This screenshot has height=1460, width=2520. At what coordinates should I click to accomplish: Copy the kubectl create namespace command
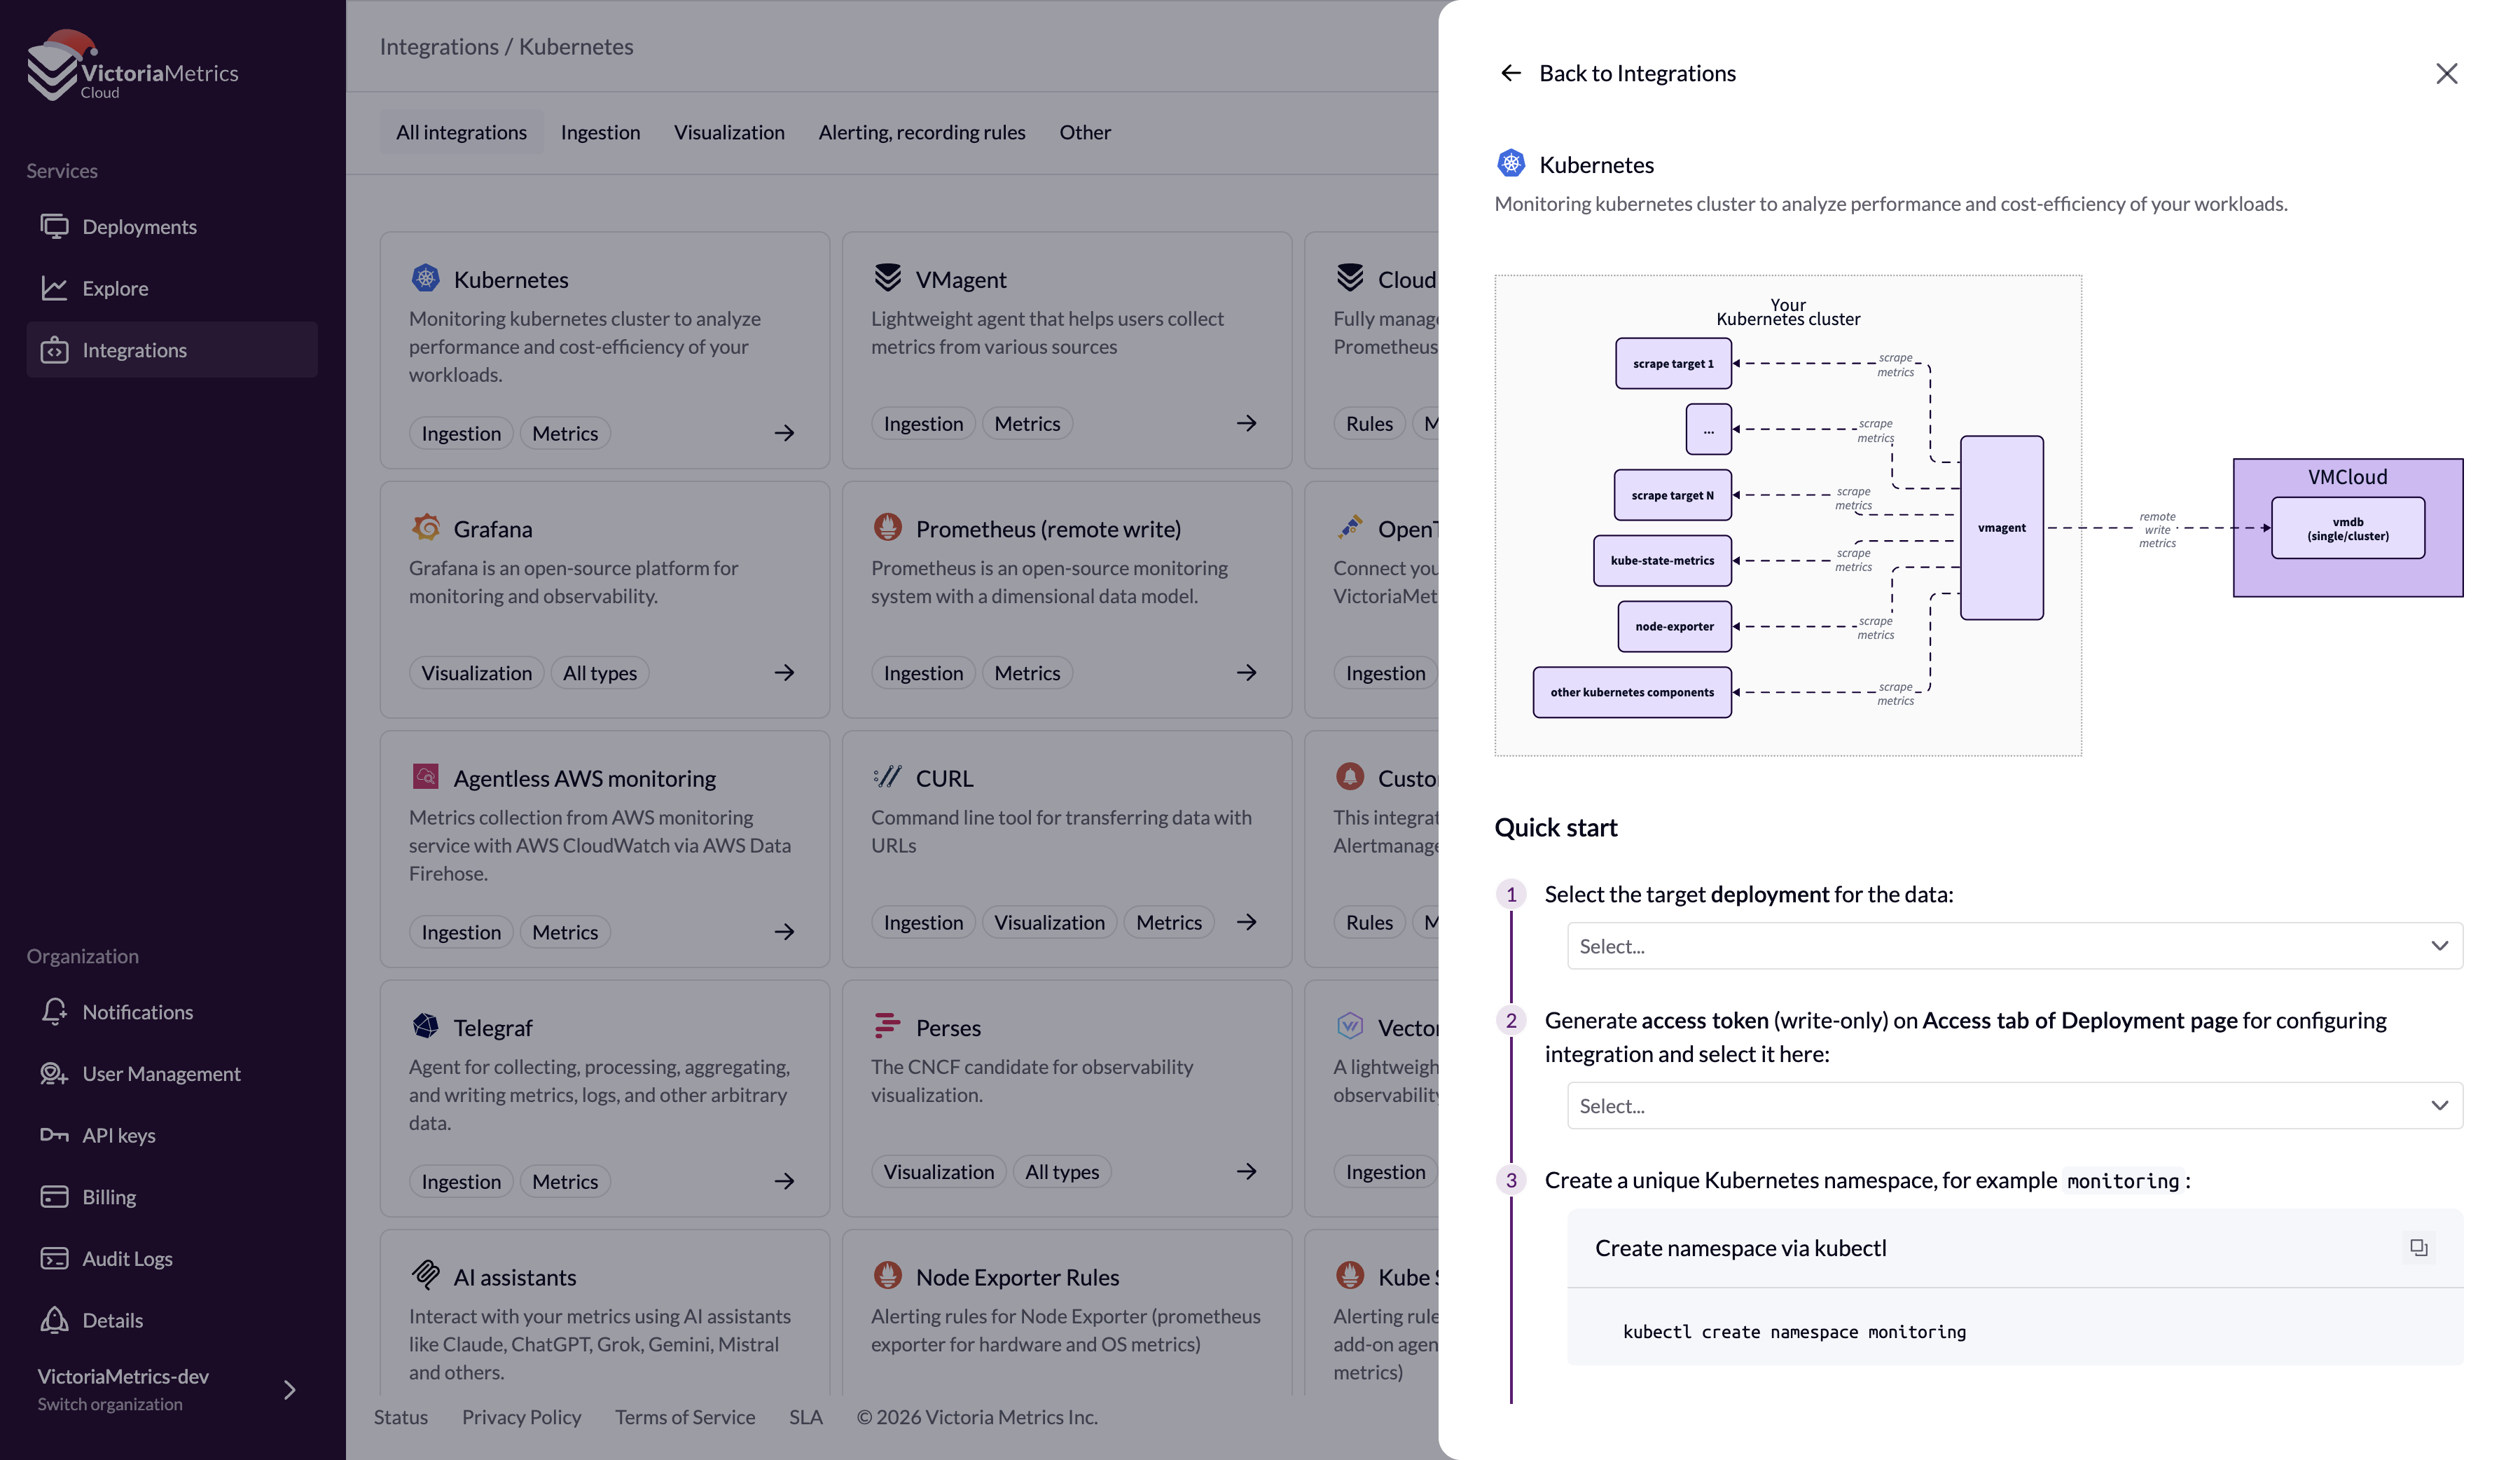2418,1247
